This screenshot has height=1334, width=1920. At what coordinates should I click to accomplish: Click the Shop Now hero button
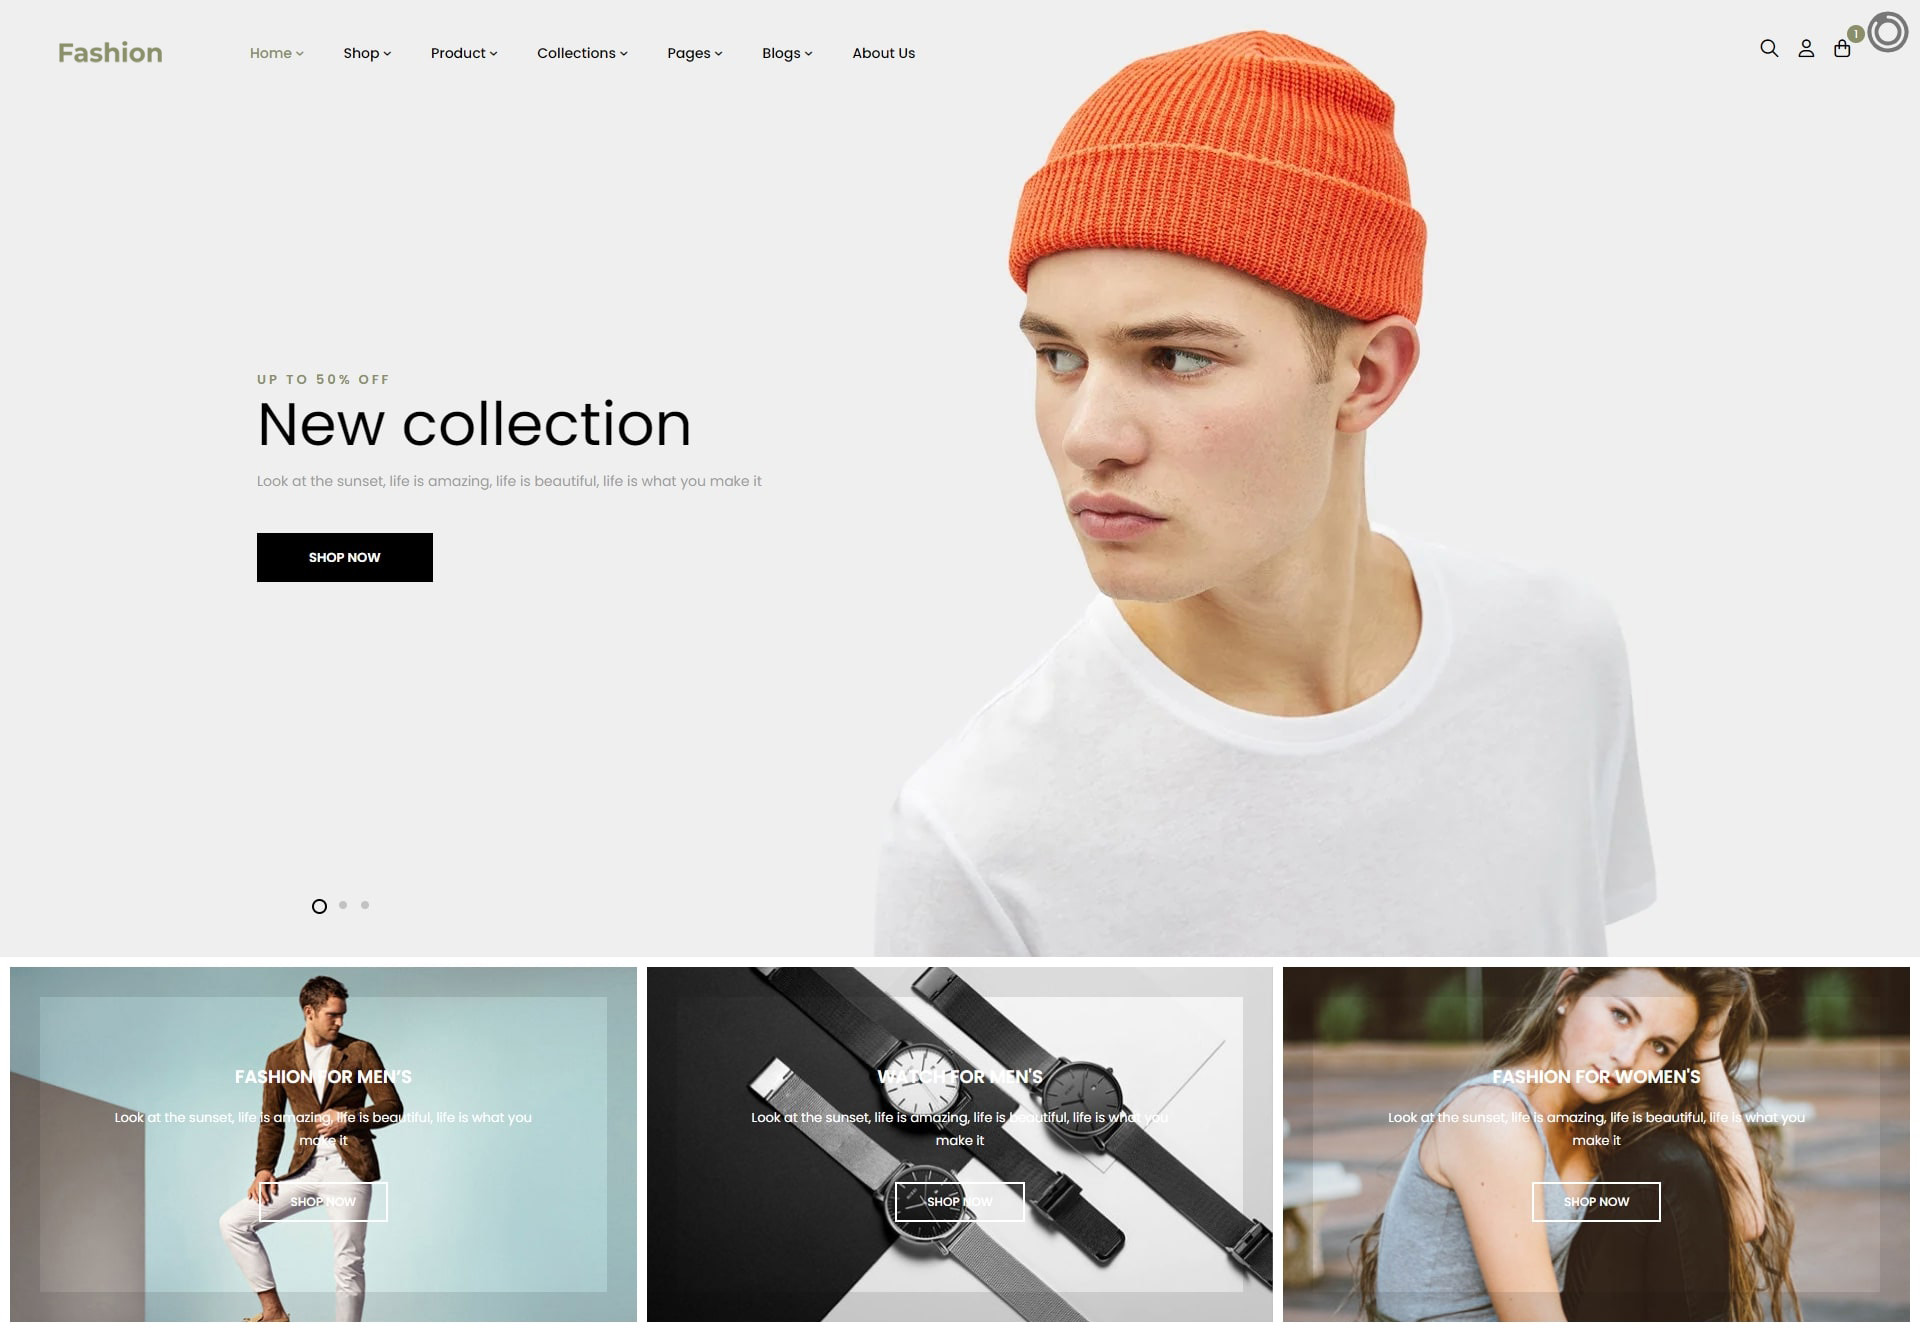[344, 556]
